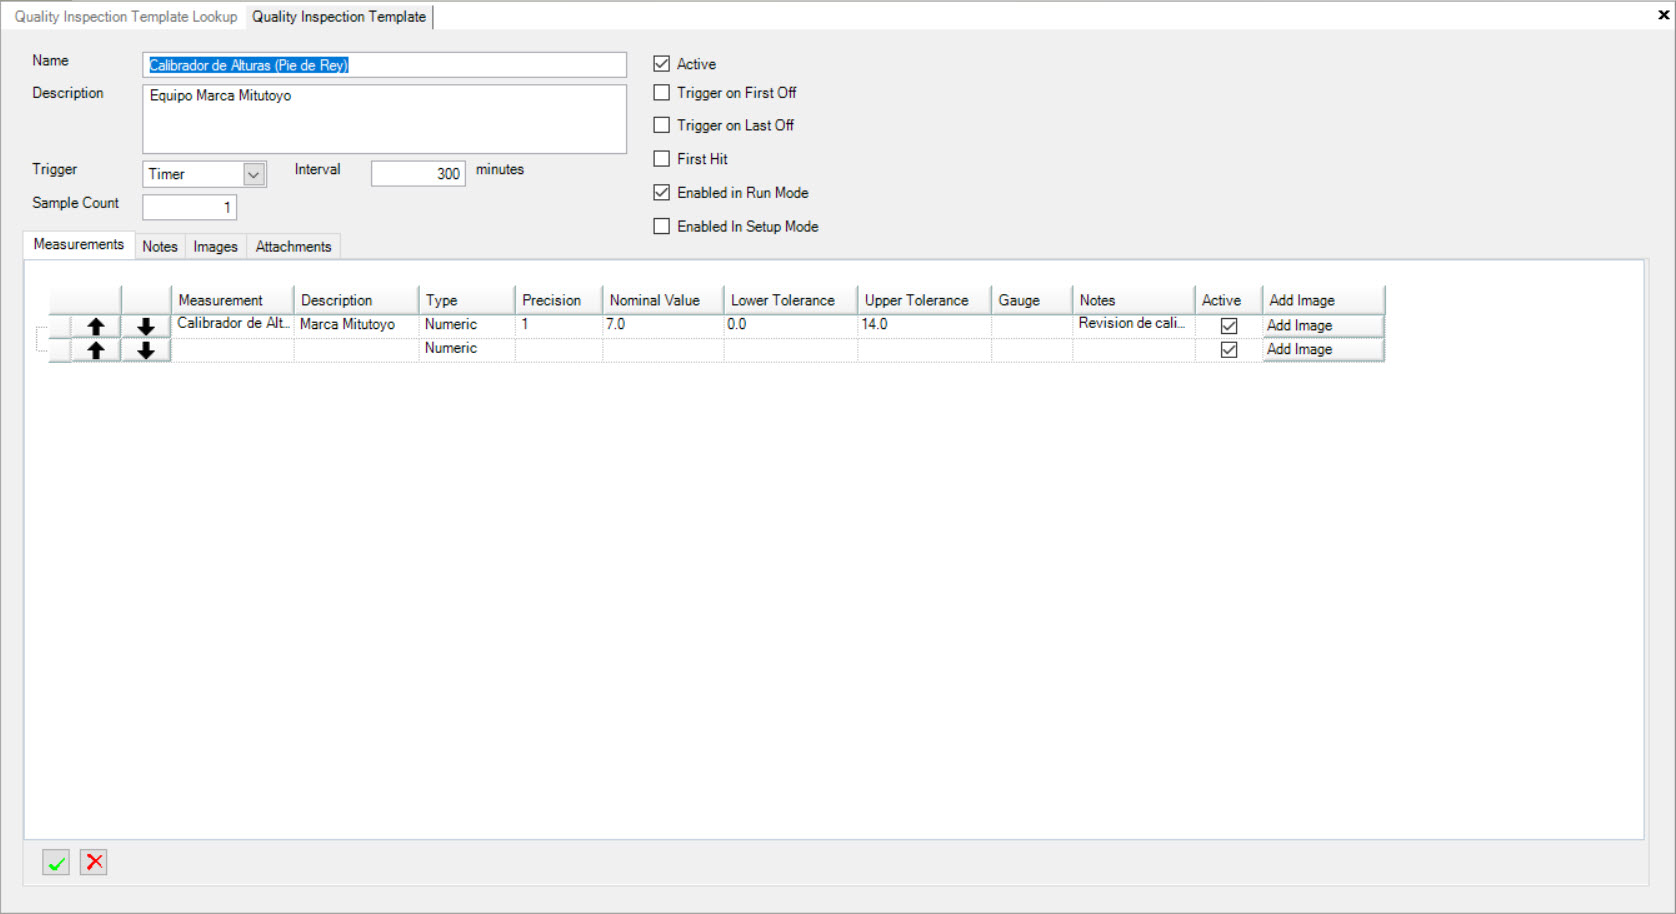
Task: Select the 'Revision de cali..' notes cell
Action: point(1134,325)
